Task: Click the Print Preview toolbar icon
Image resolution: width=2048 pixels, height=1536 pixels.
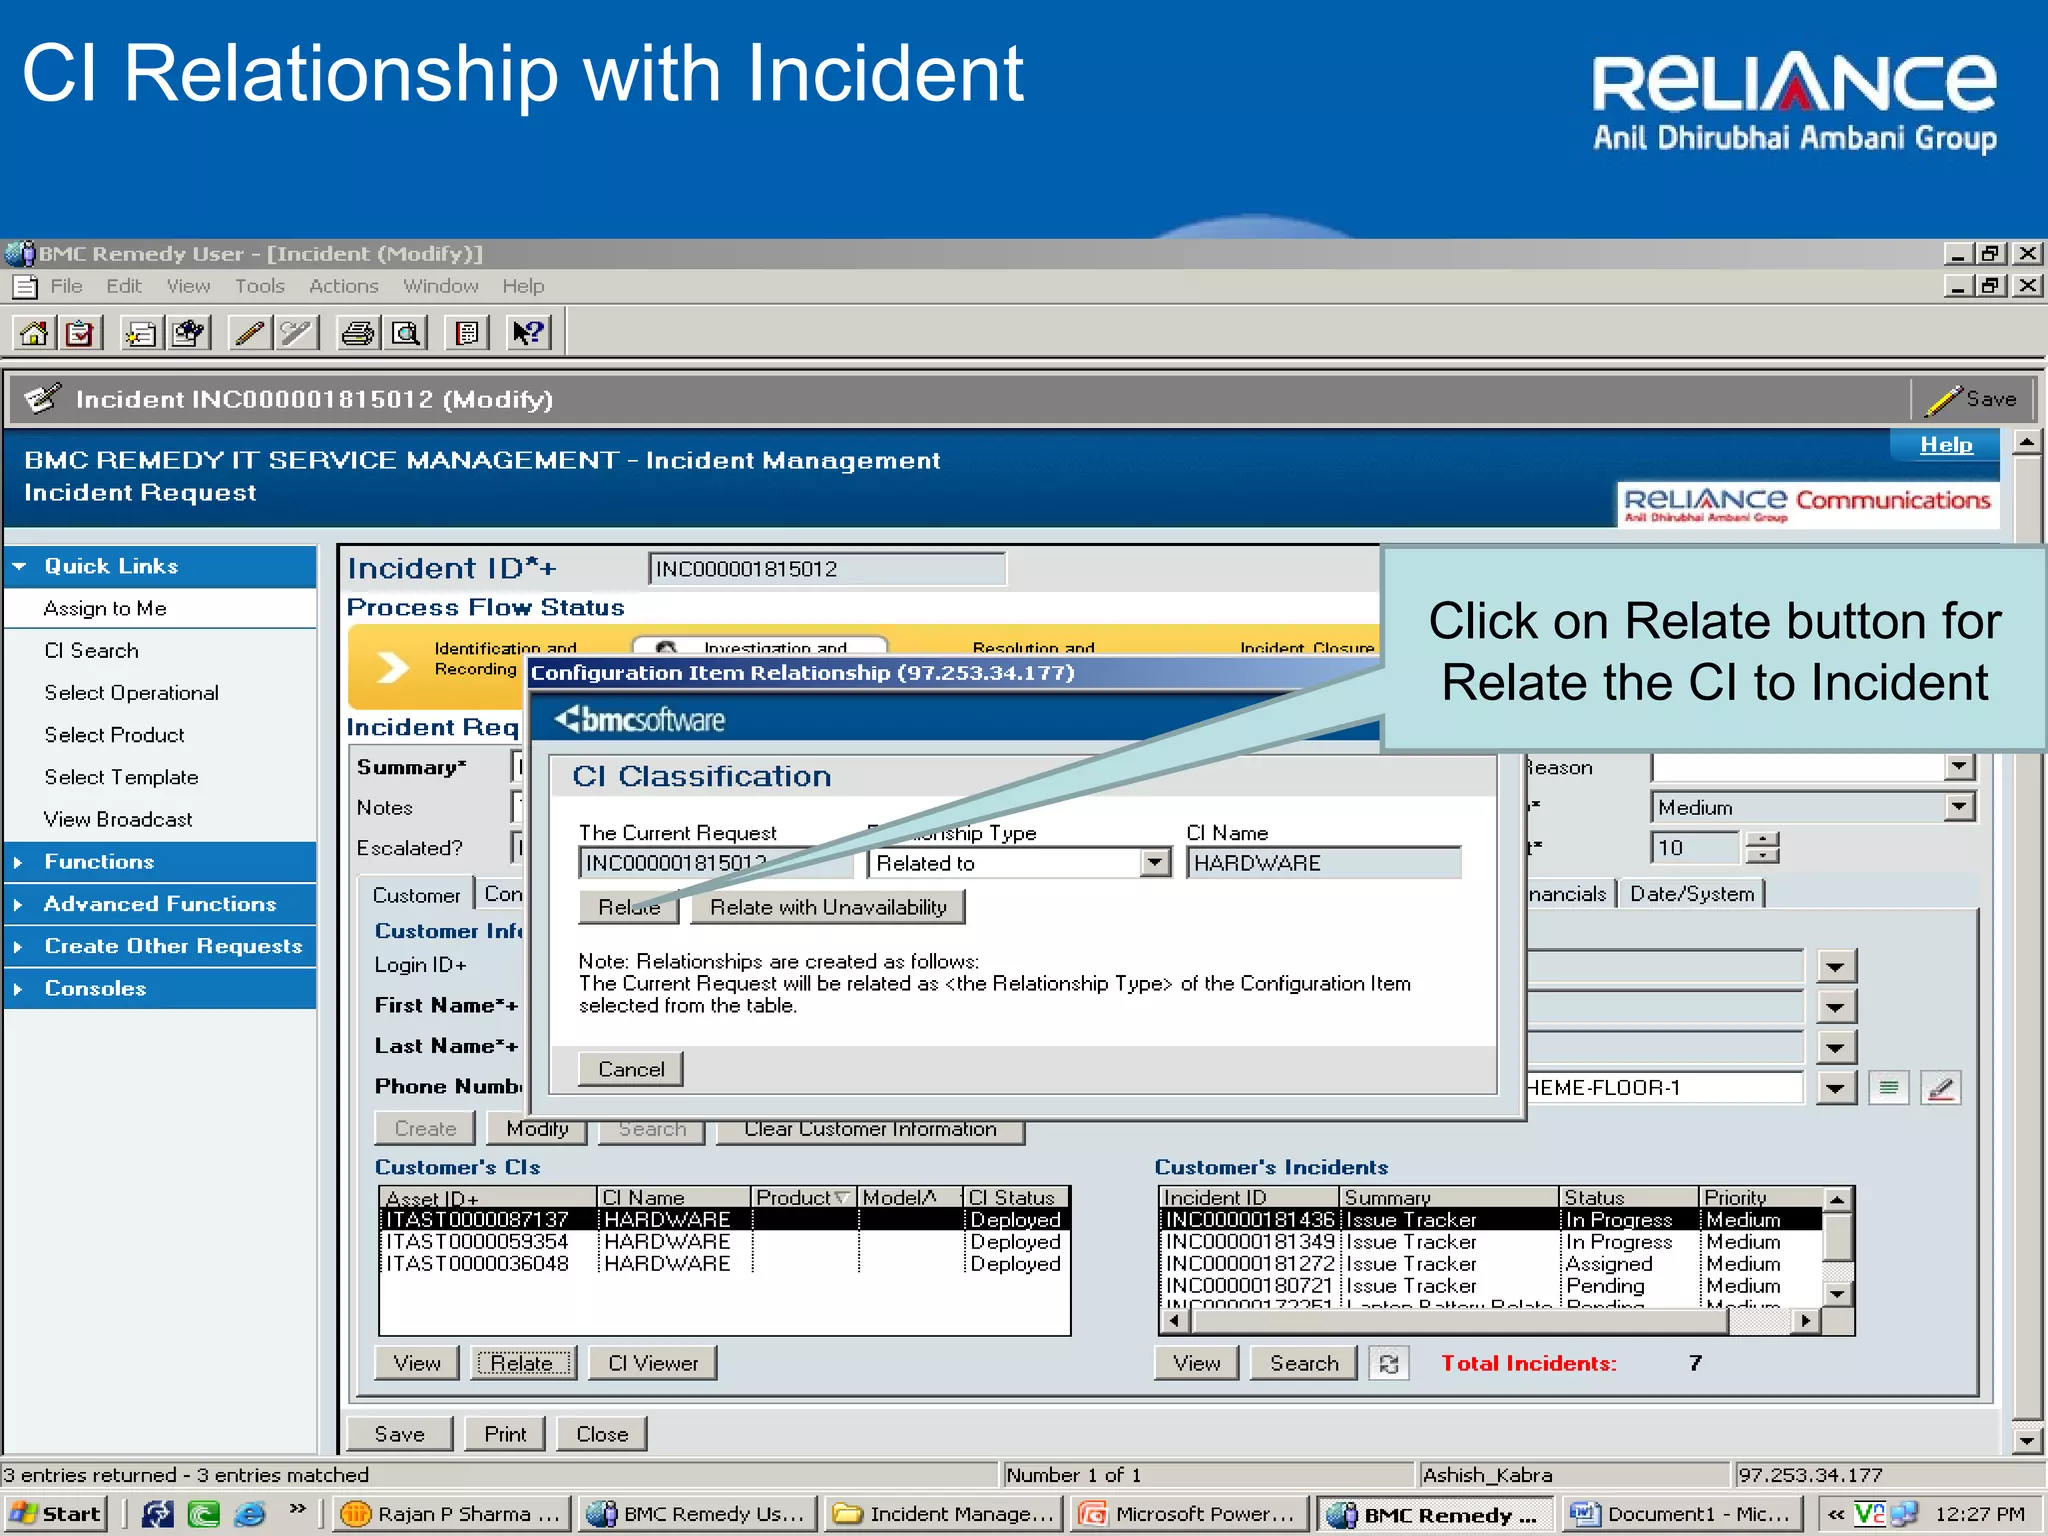Action: [405, 332]
